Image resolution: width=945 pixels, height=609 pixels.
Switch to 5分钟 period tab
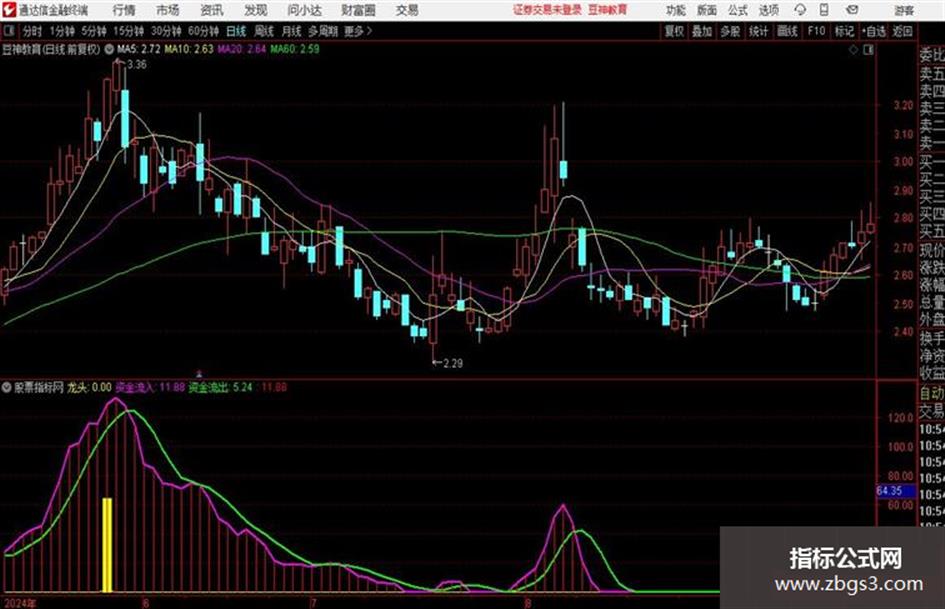click(x=93, y=31)
